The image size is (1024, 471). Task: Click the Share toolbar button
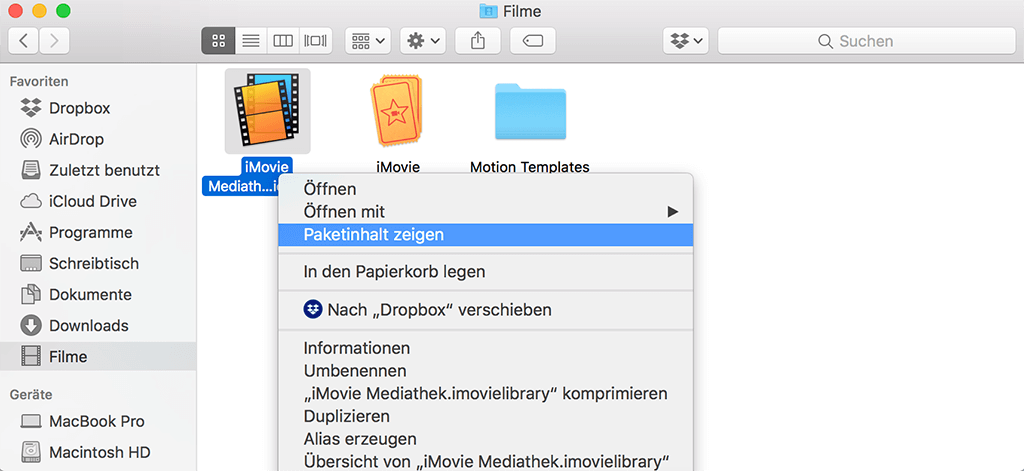coord(478,41)
